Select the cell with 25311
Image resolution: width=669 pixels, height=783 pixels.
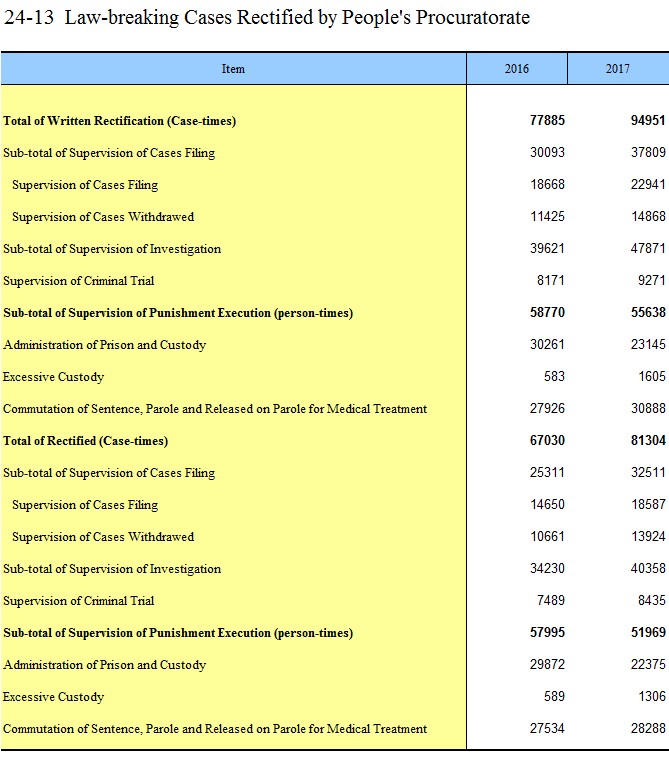click(547, 472)
